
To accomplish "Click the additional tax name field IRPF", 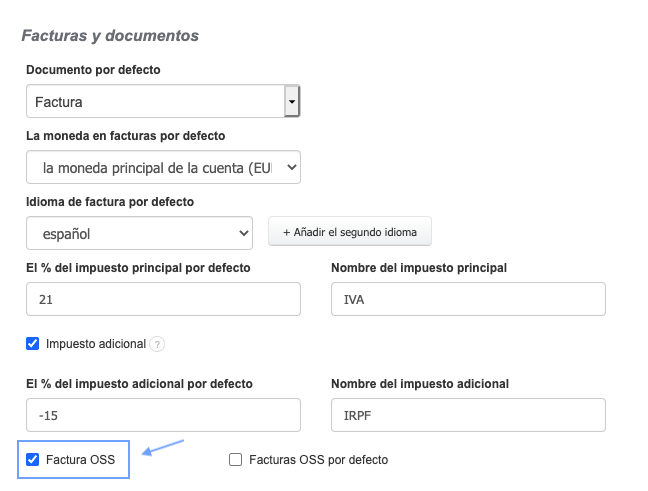I will (x=468, y=415).
